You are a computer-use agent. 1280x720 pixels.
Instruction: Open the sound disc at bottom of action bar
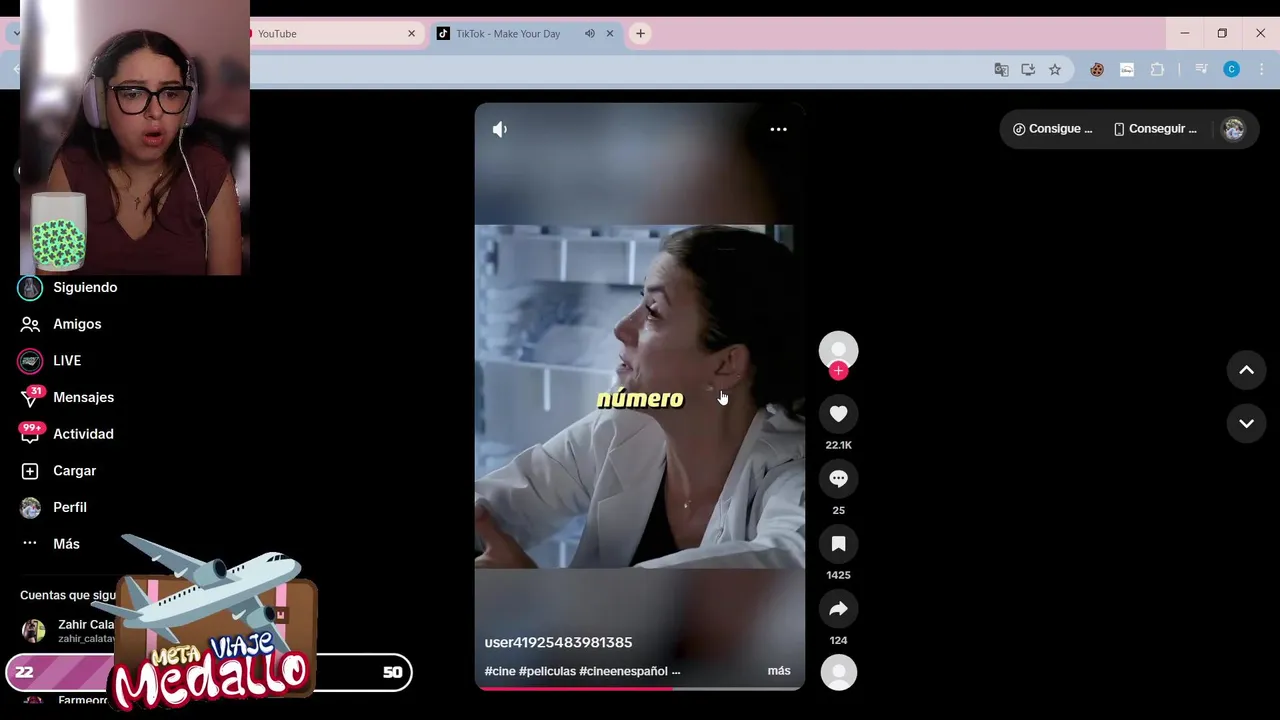pyautogui.click(x=838, y=672)
